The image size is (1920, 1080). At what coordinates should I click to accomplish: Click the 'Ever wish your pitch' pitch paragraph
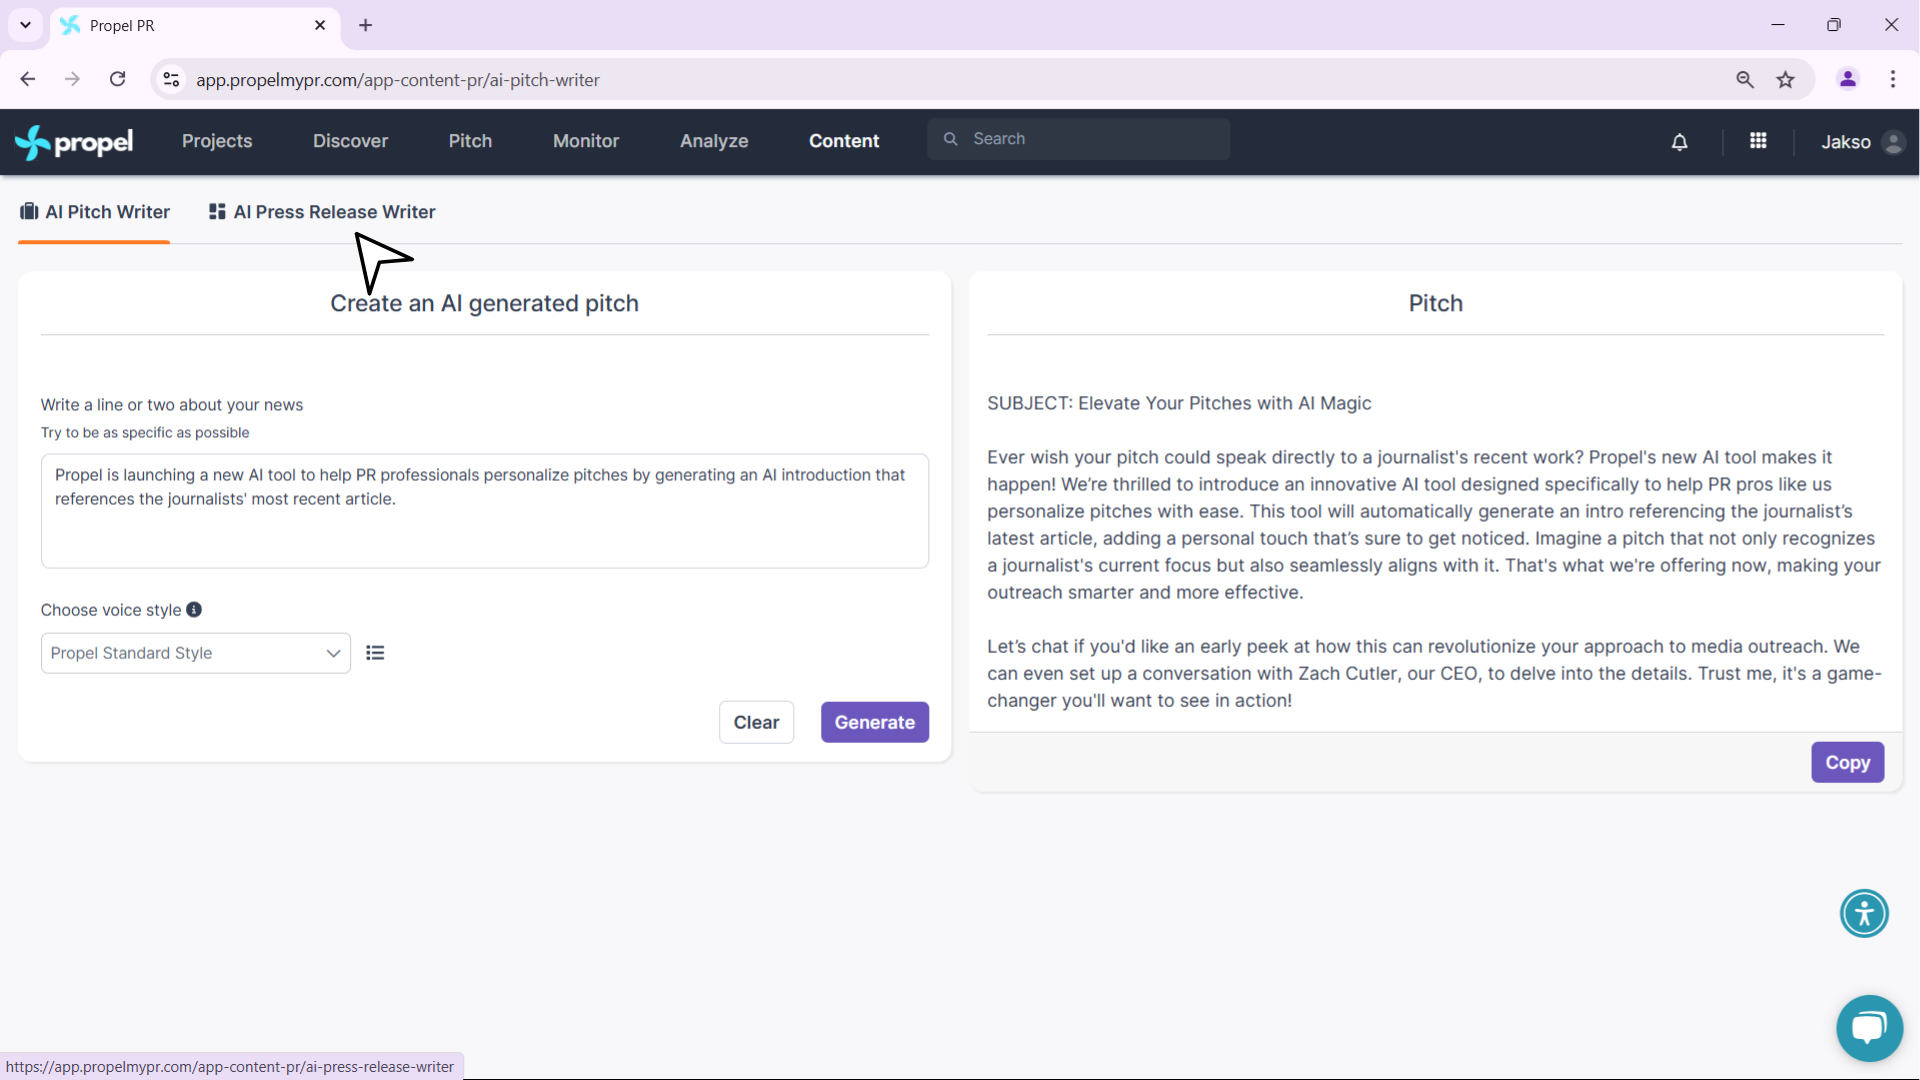coord(1434,524)
